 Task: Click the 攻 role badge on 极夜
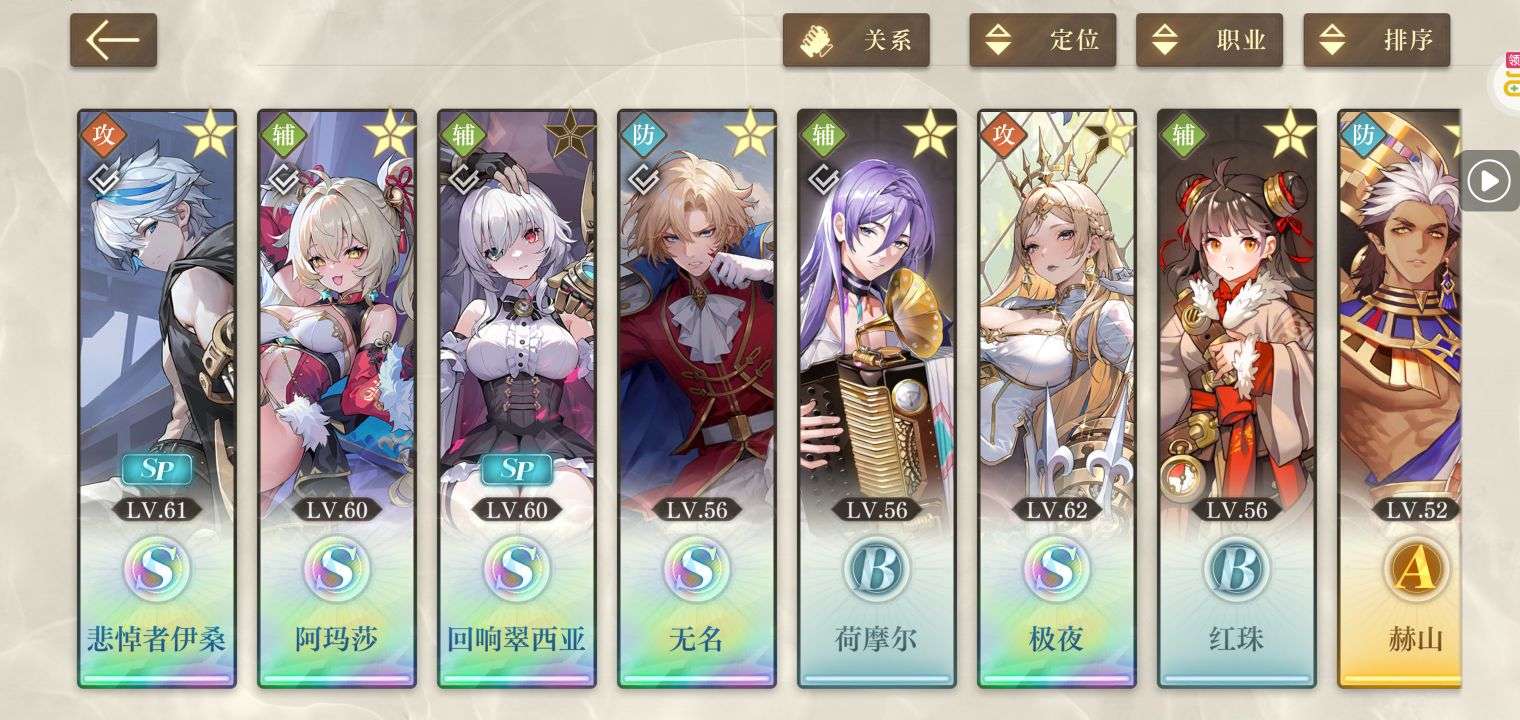pyautogui.click(x=1003, y=135)
